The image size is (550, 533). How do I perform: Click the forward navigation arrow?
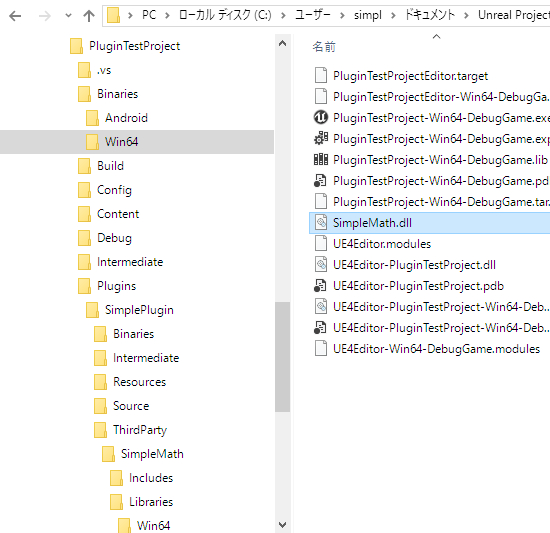[x=45, y=16]
